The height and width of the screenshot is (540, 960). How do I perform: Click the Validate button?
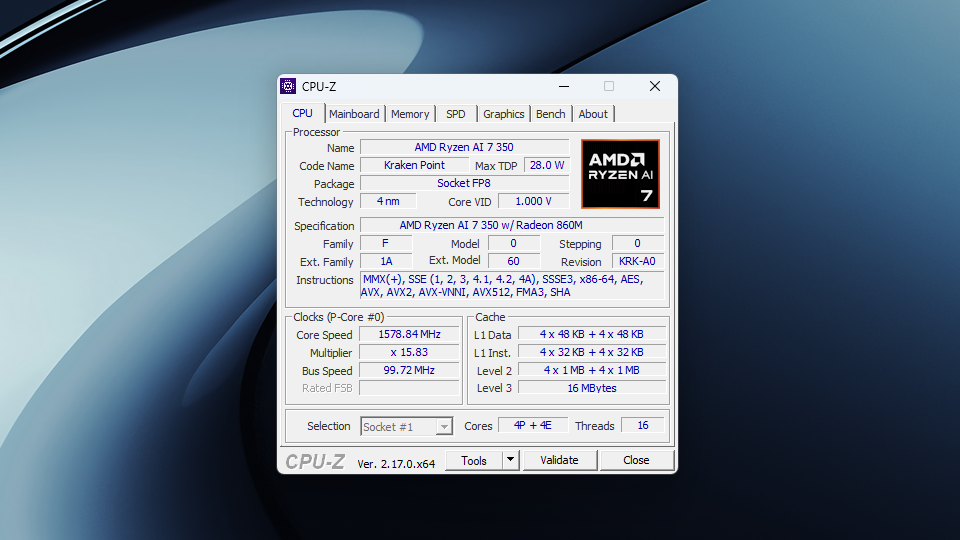point(559,460)
